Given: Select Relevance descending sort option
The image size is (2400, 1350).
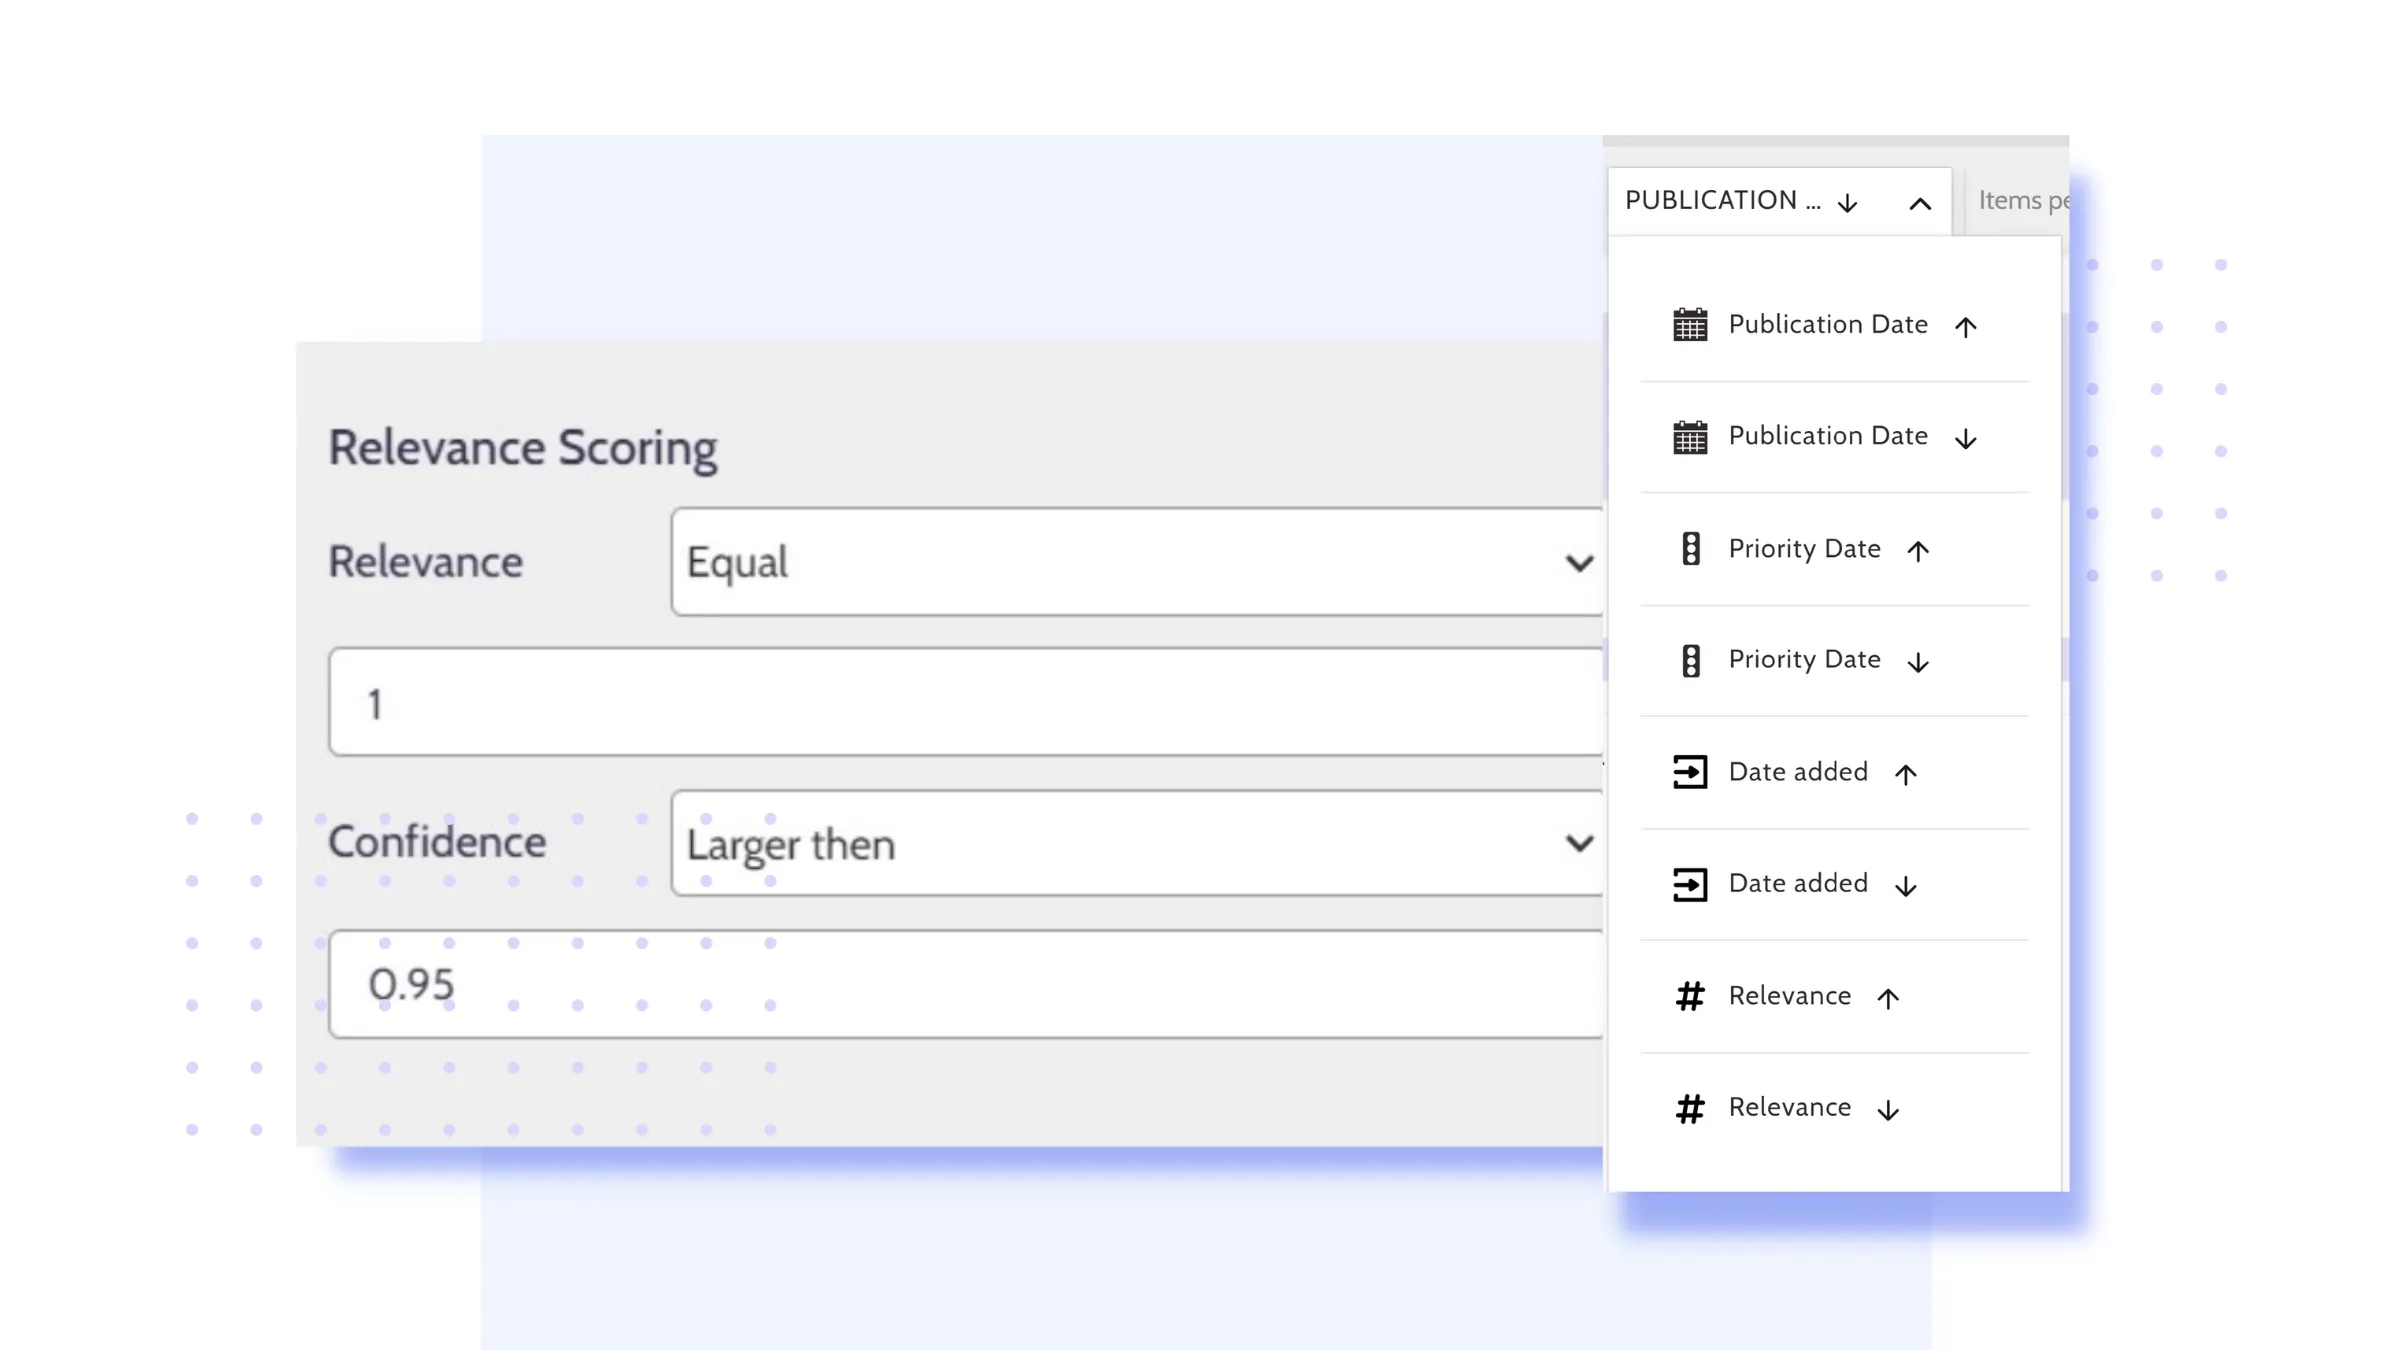Looking at the screenshot, I should point(1790,1108).
